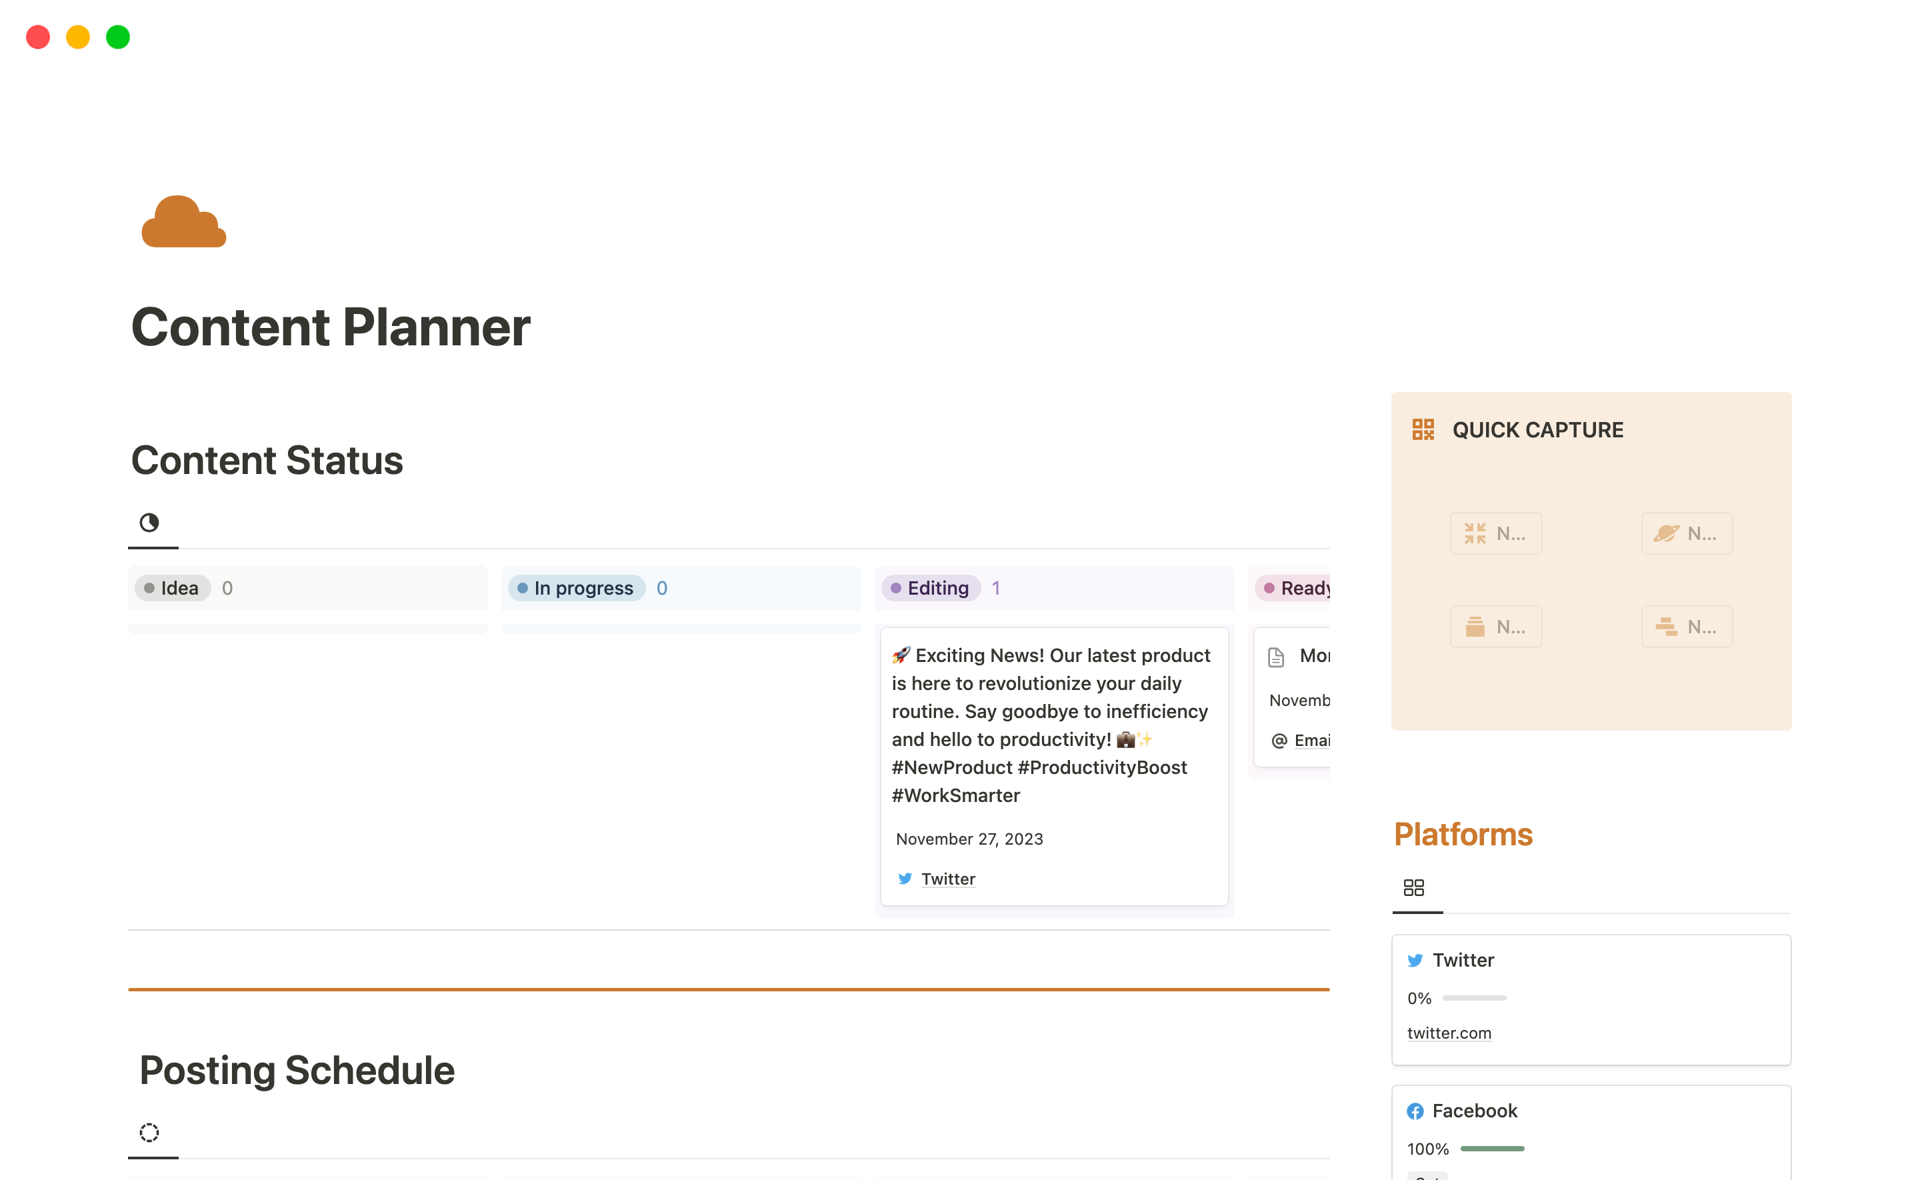Viewport: 1920px width, 1200px height.
Task: Click the orange grid icon beside QUICK CAPTURE
Action: (1423, 429)
